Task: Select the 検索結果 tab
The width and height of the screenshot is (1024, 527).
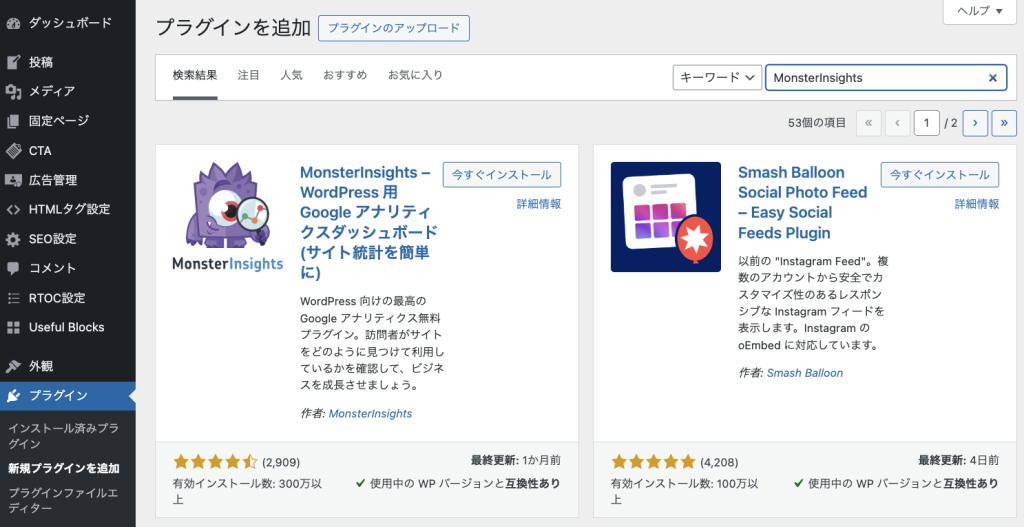Action: pos(195,75)
